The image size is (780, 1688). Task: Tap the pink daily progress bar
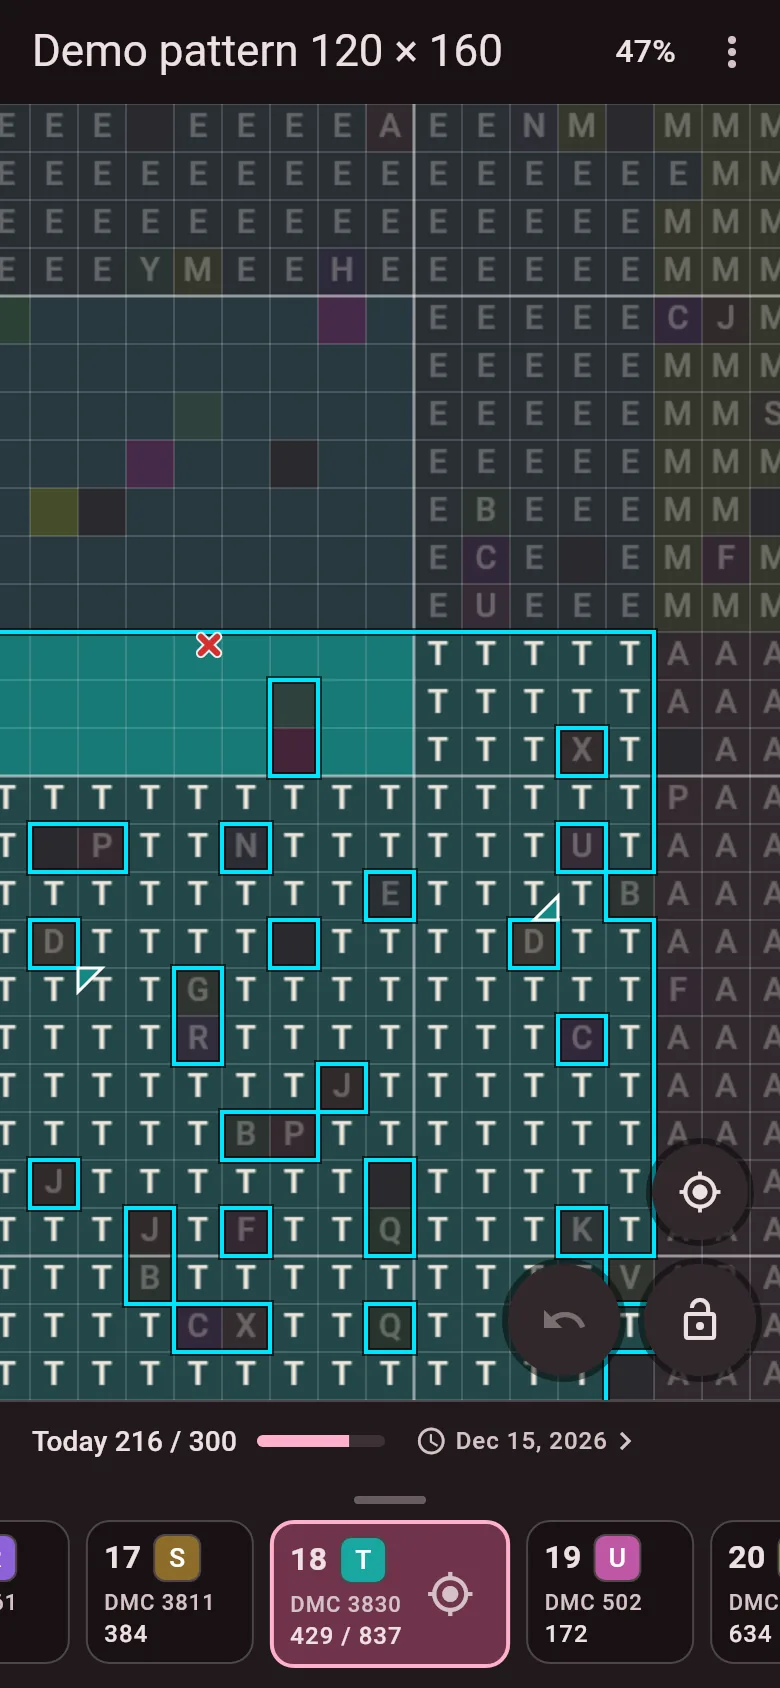tap(320, 1441)
